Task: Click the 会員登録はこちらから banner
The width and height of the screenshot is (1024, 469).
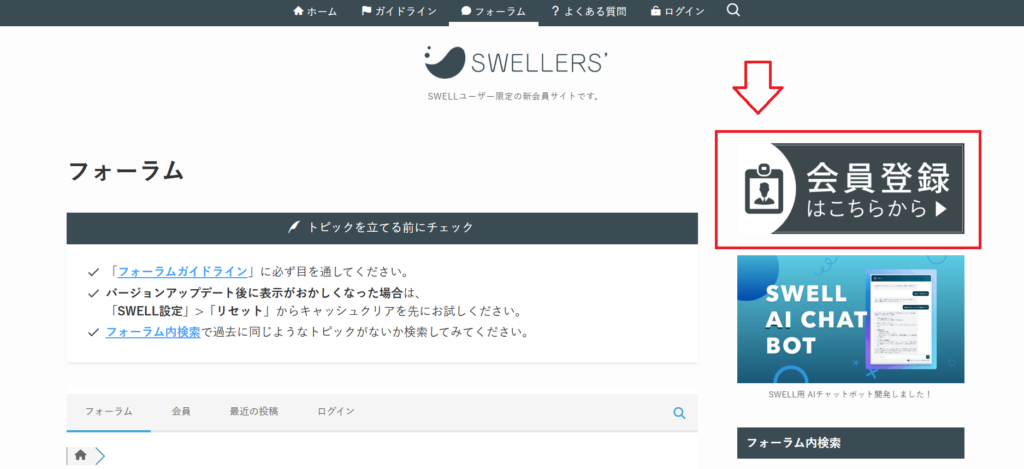Action: point(850,189)
